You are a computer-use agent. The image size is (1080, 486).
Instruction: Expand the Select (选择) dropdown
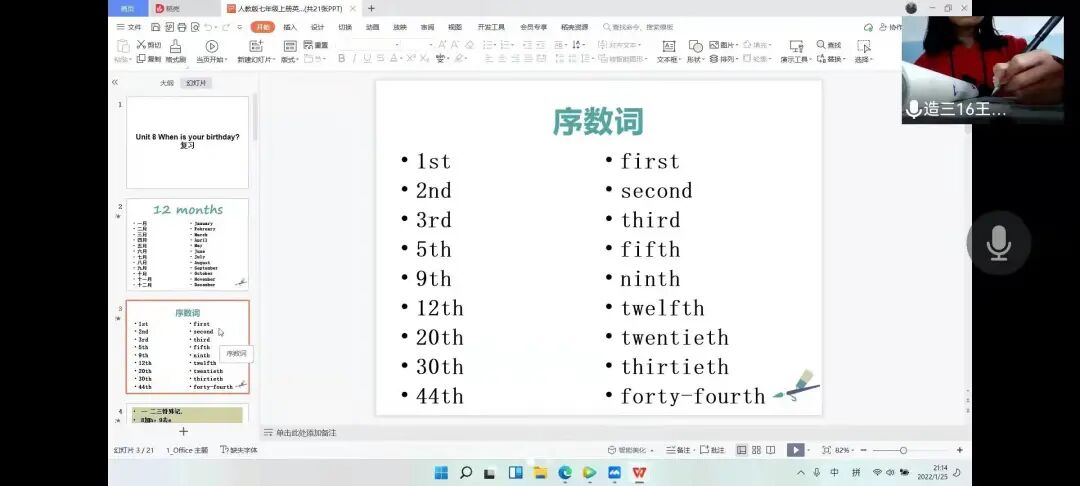[864, 60]
